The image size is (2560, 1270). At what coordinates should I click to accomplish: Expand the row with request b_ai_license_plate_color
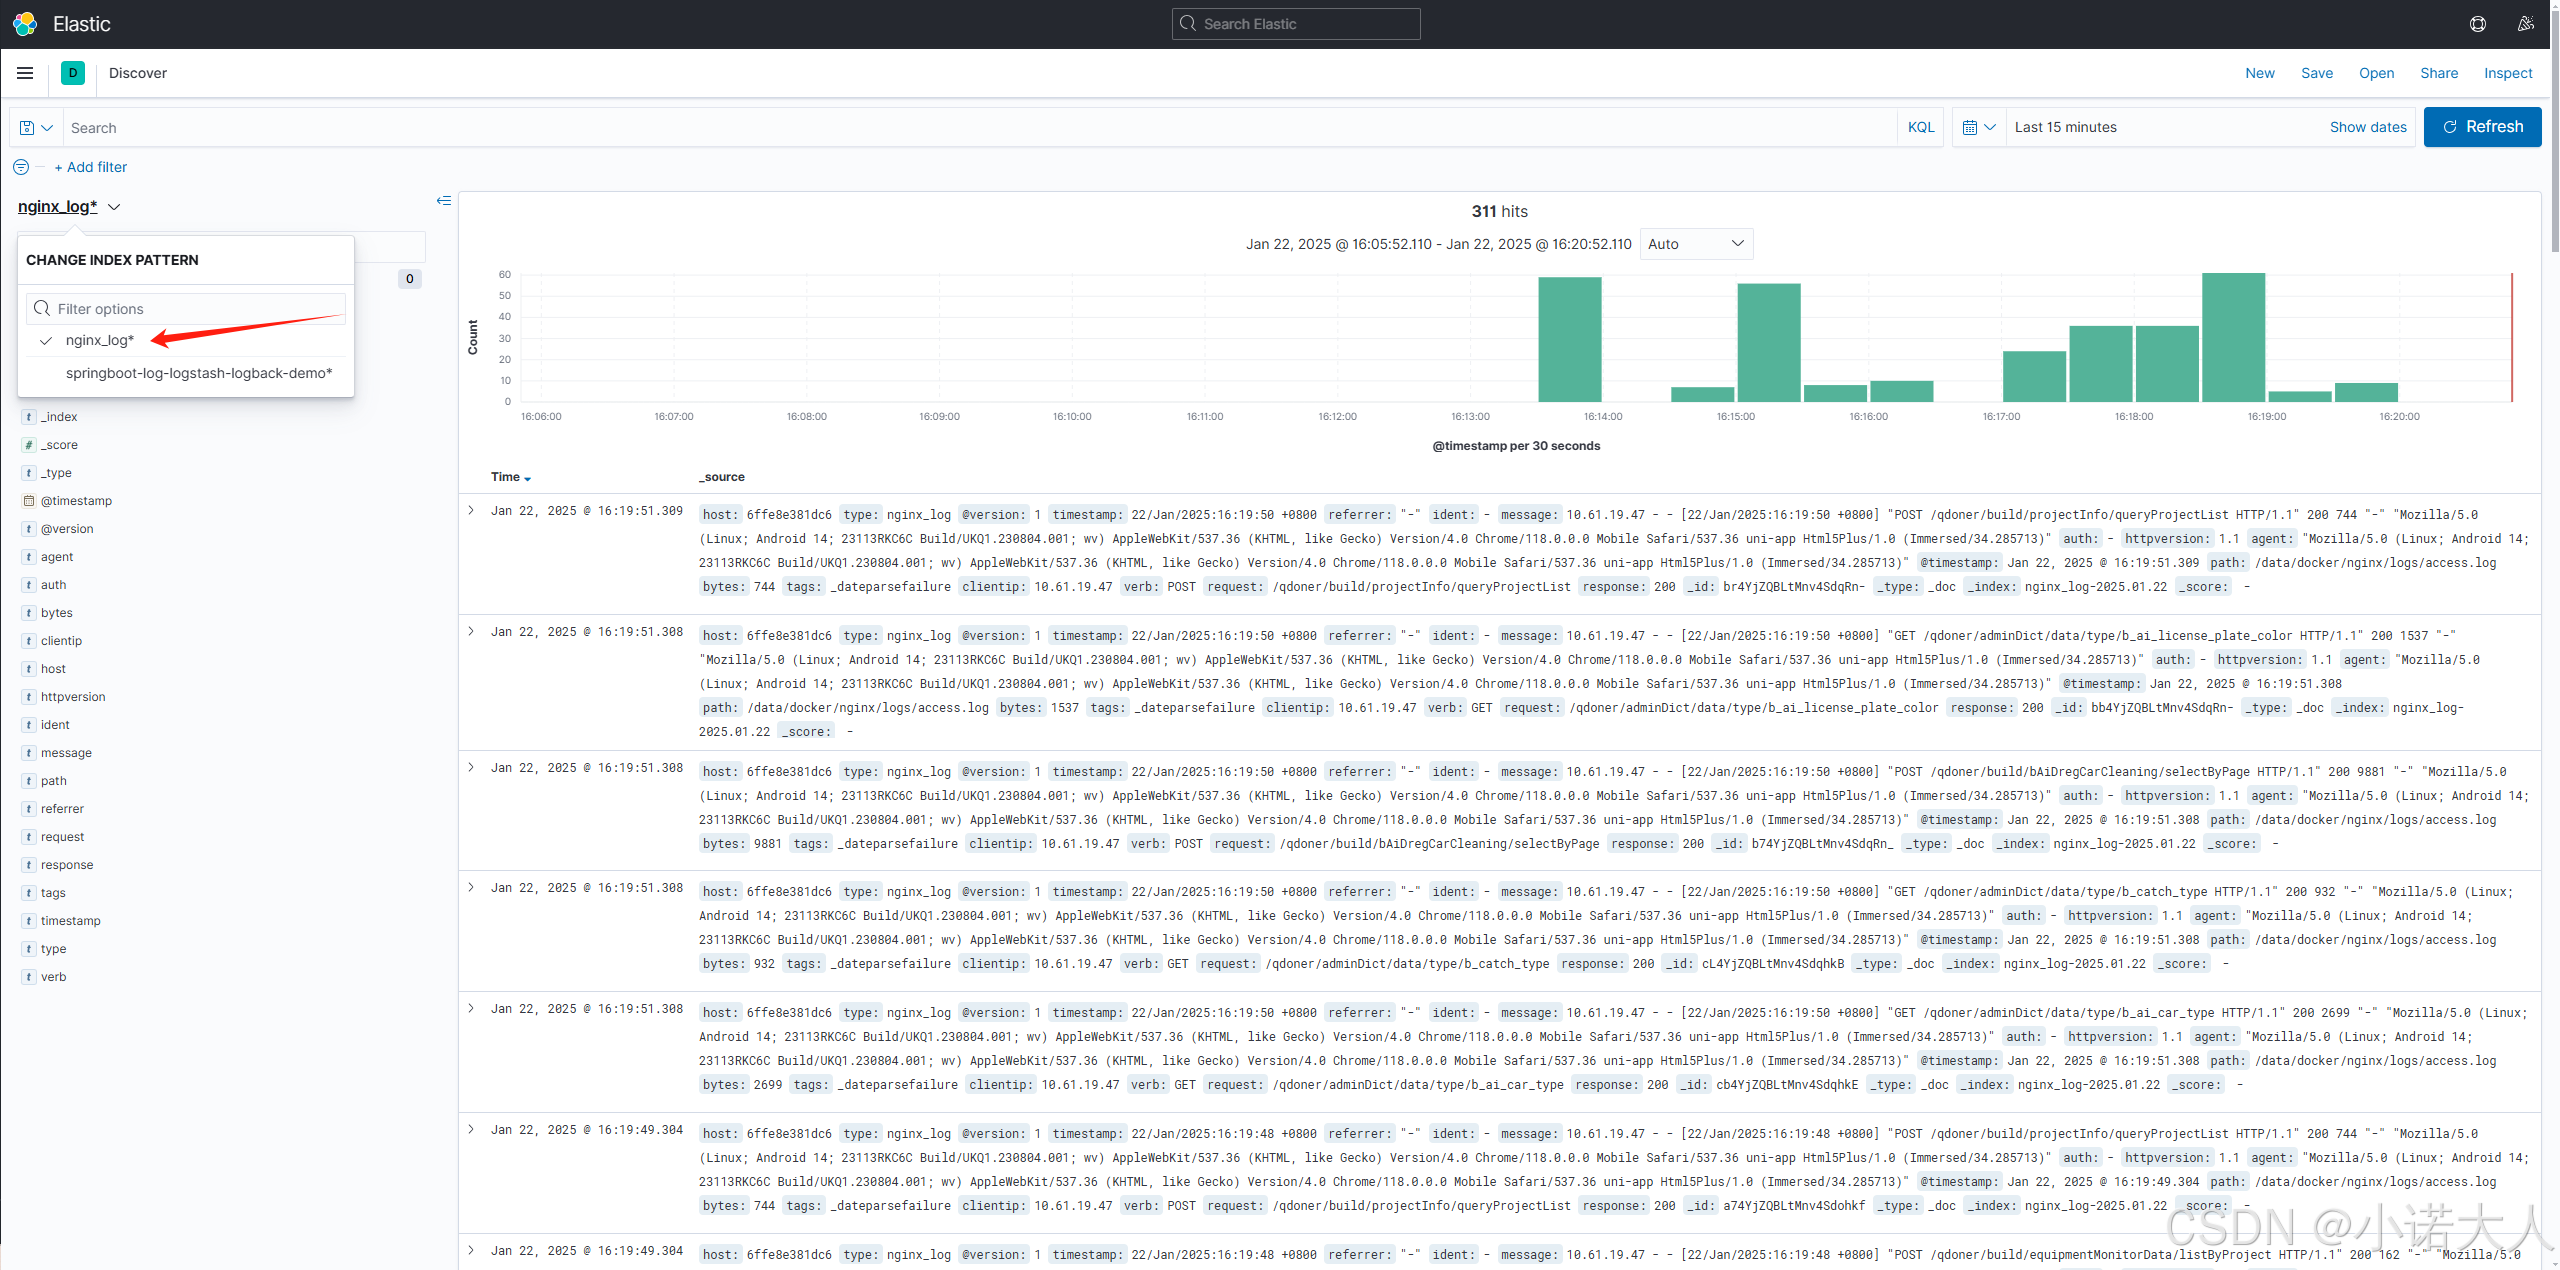pos(471,632)
